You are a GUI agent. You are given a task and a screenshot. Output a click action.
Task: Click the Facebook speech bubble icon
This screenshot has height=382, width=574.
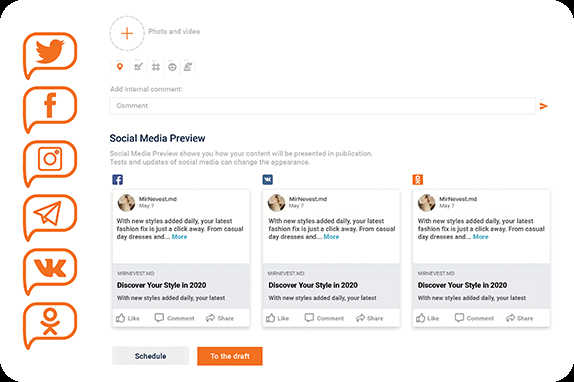click(x=50, y=109)
